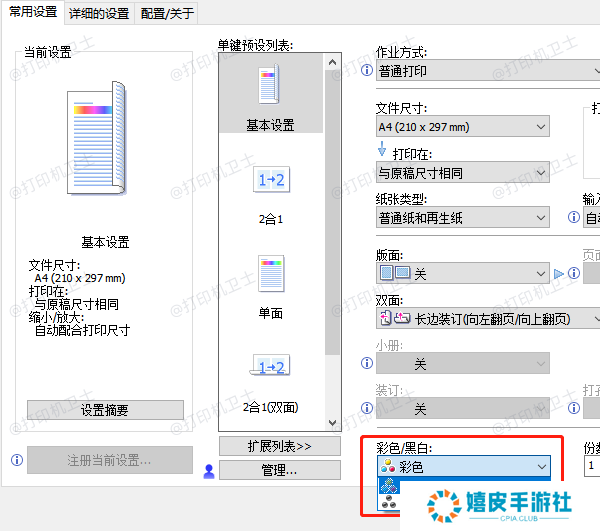The image size is (600, 531).
Task: Open the 双面 长边装订 dropdown
Action: (488, 318)
